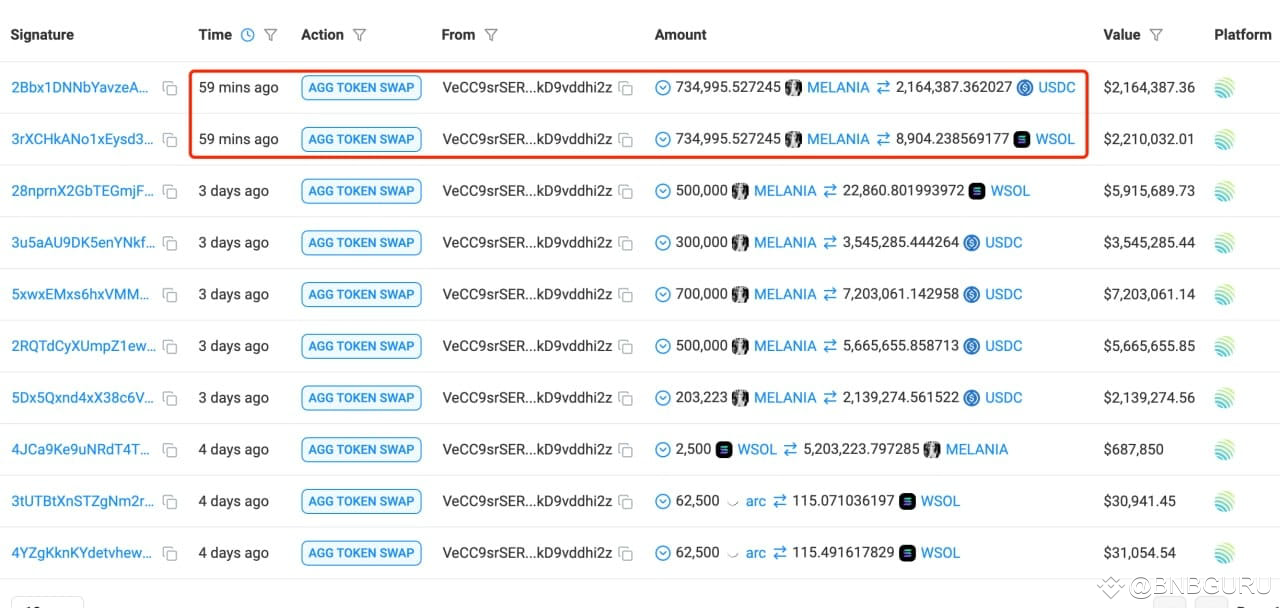Open transaction 3rXCHkANo1xEysd3 signature link
The width and height of the screenshot is (1280, 608).
(83, 140)
